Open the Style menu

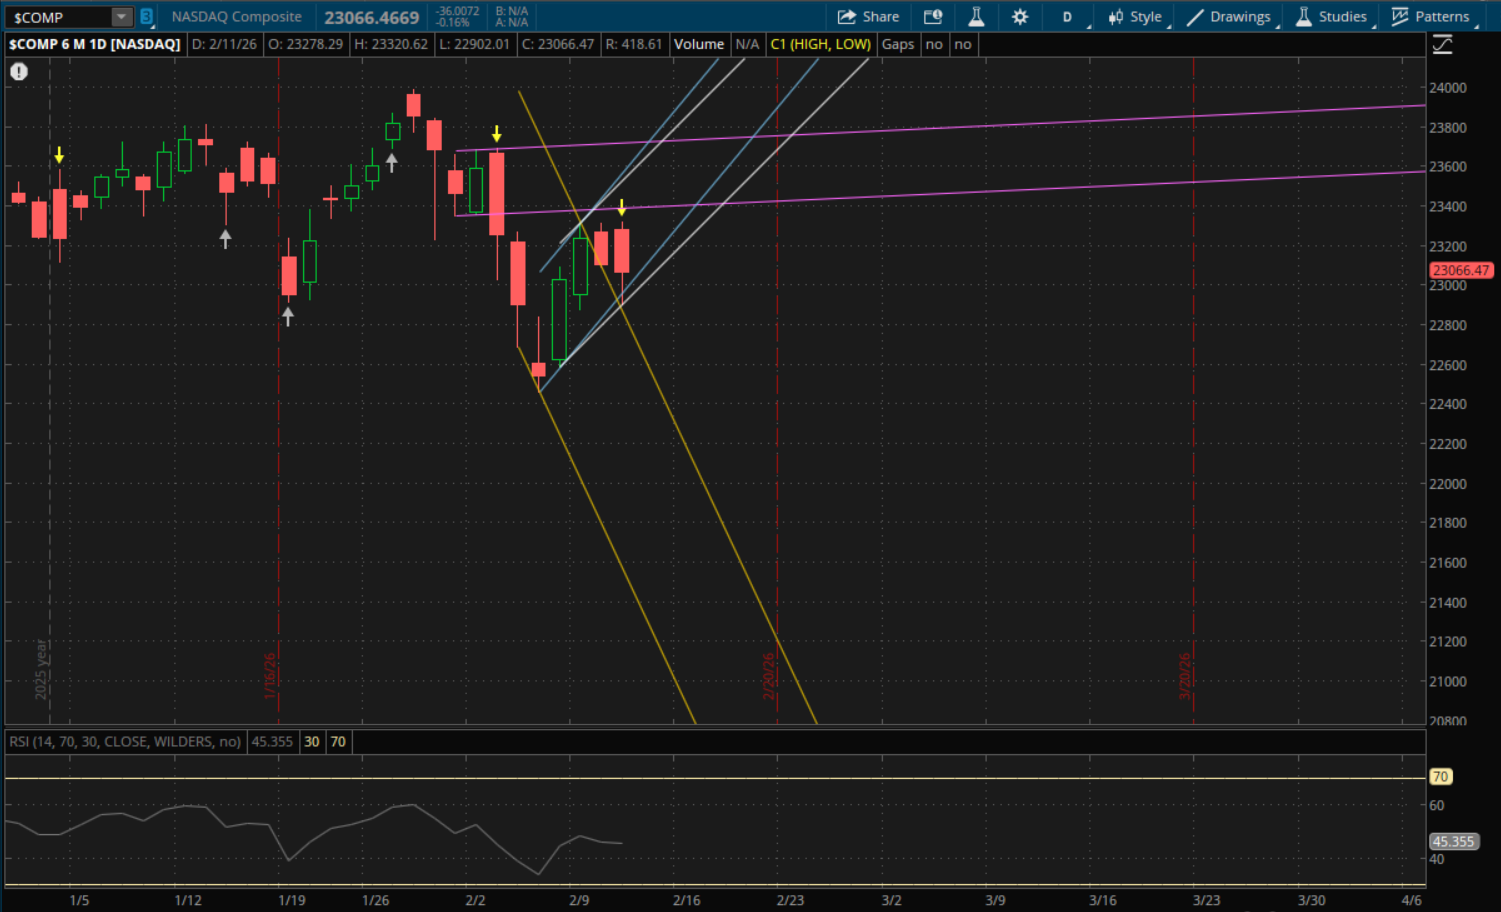1135,17
